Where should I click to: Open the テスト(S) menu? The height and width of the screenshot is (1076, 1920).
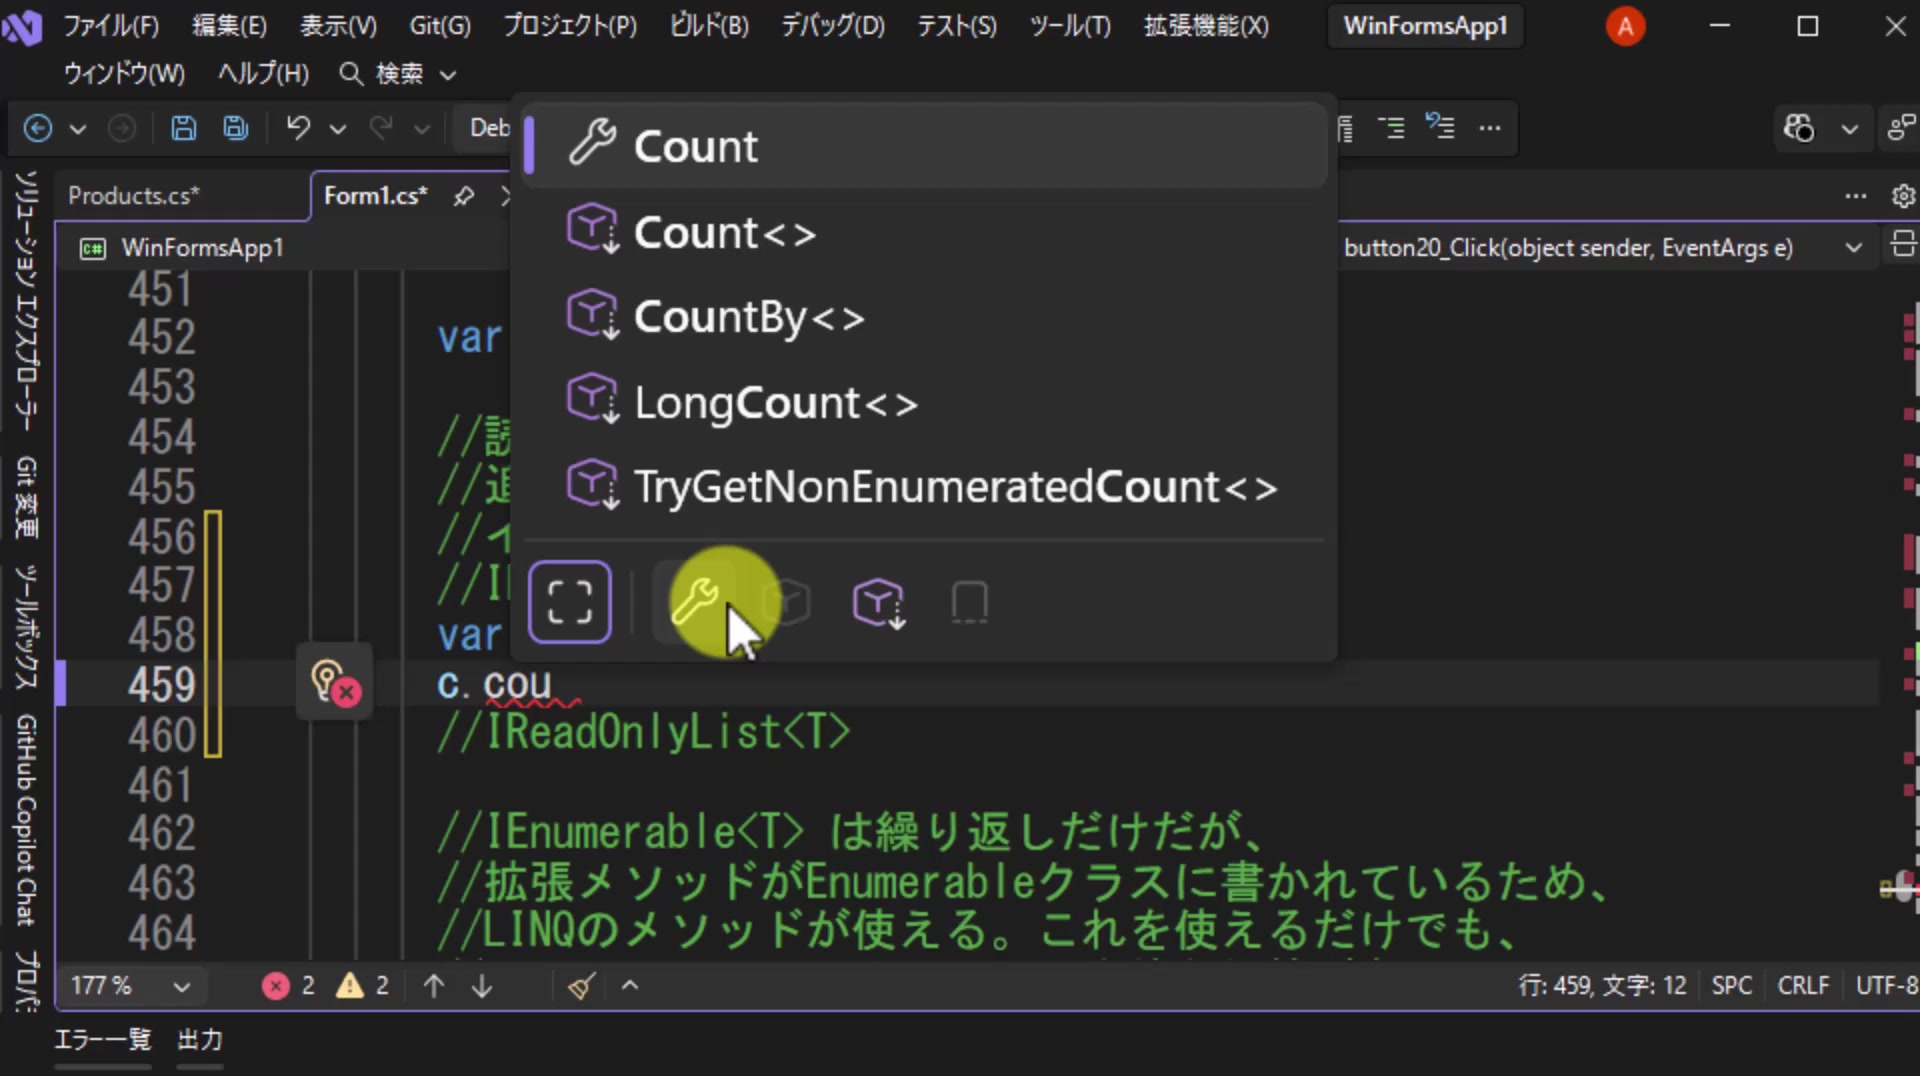click(957, 26)
